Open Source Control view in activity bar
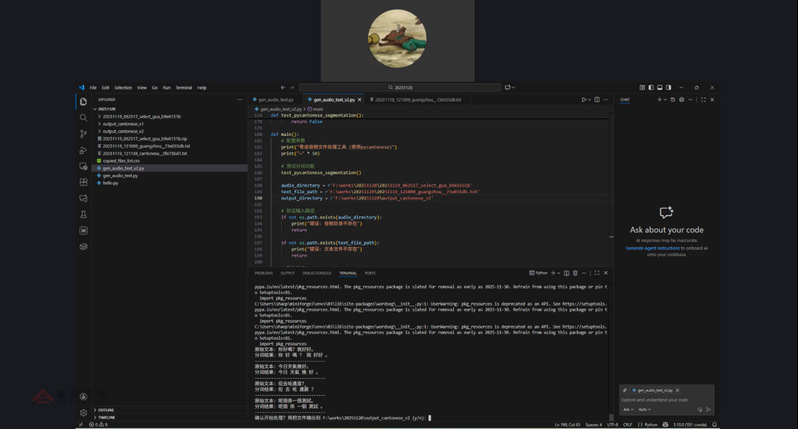Image resolution: width=798 pixels, height=429 pixels. [84, 134]
